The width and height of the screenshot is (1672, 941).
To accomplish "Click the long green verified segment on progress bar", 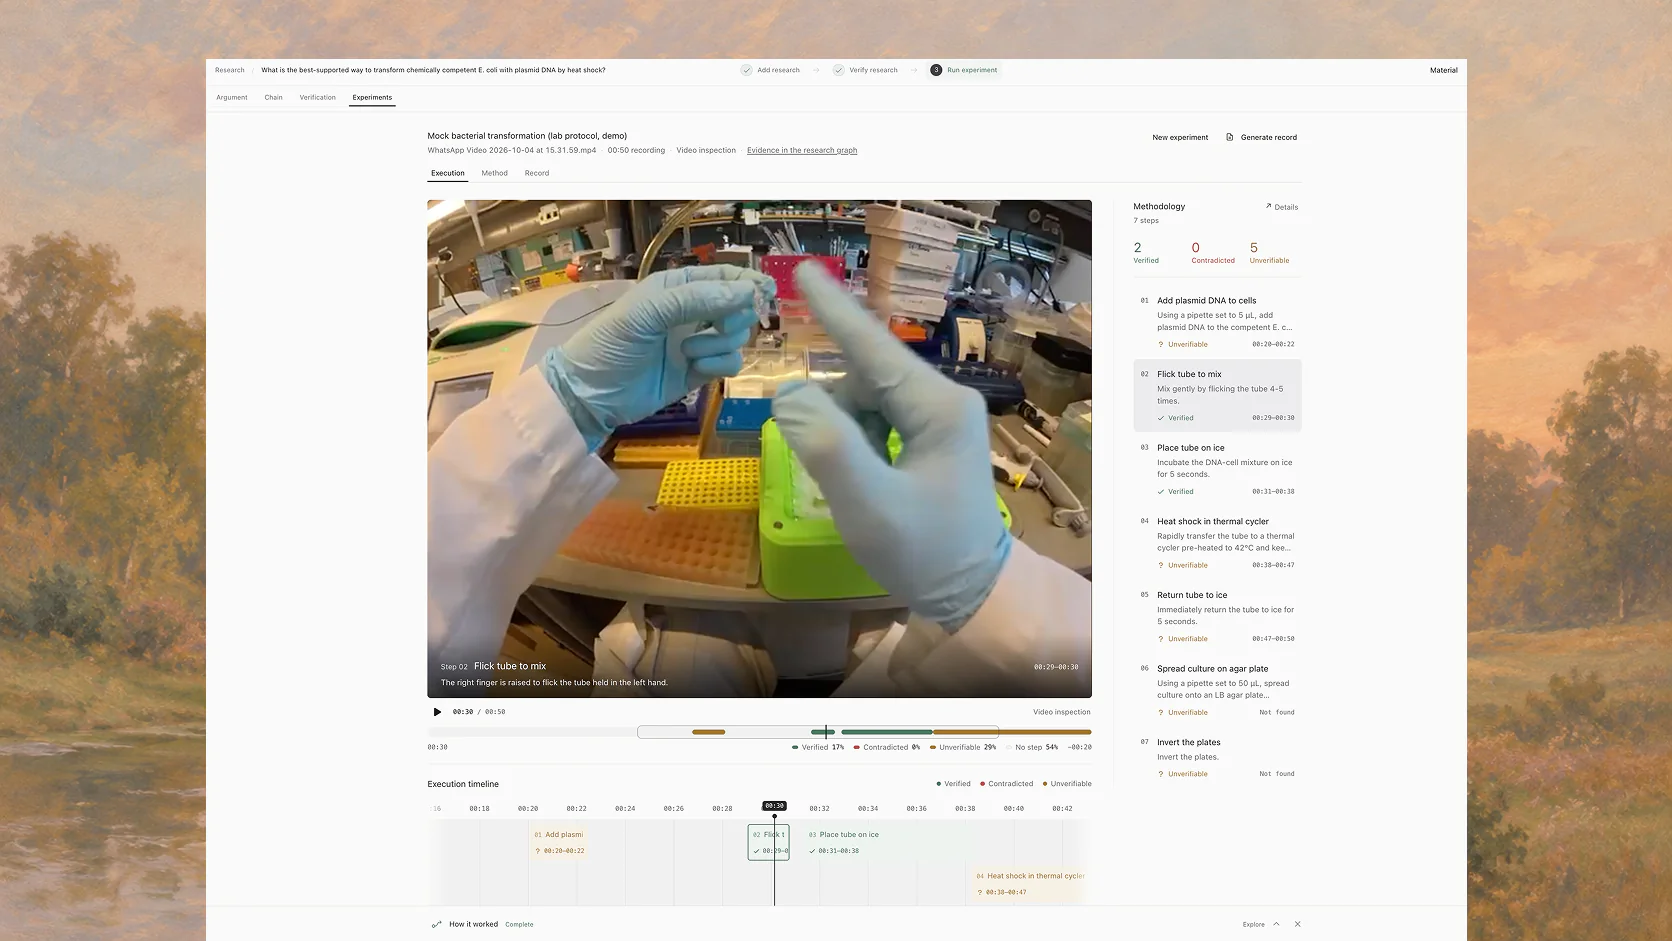I will (886, 732).
